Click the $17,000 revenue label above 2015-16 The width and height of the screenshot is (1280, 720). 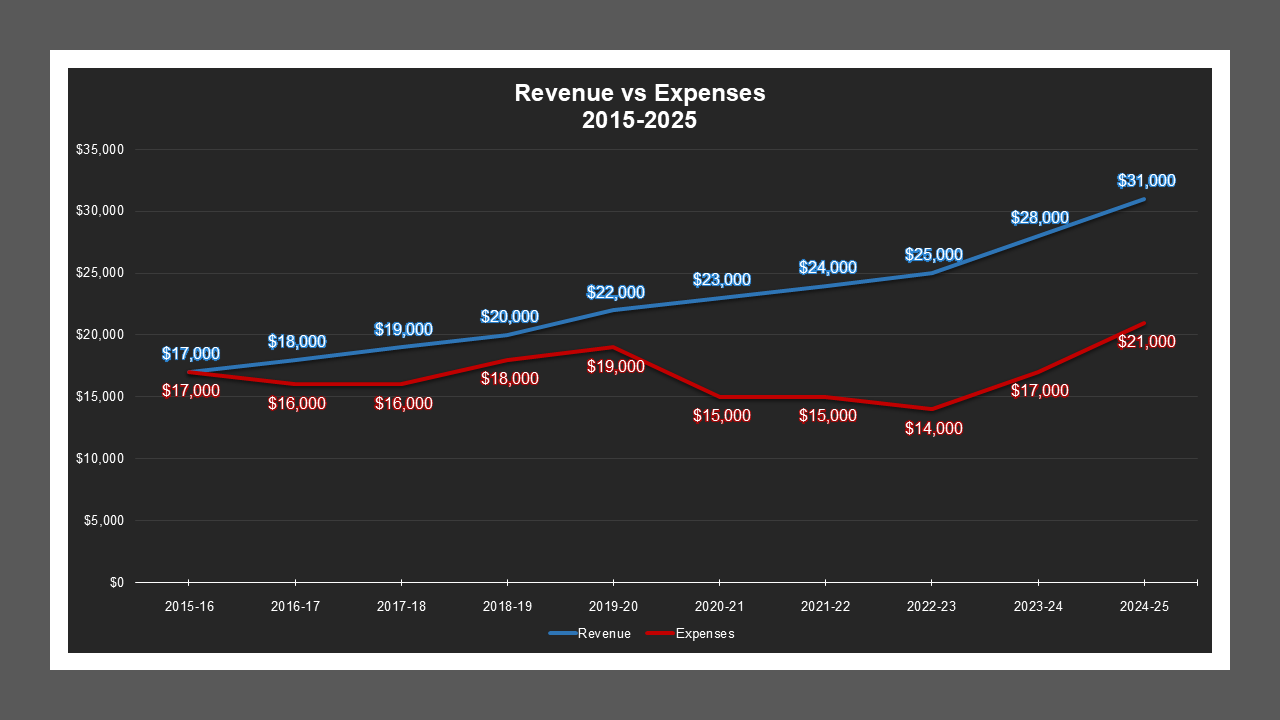tap(190, 352)
